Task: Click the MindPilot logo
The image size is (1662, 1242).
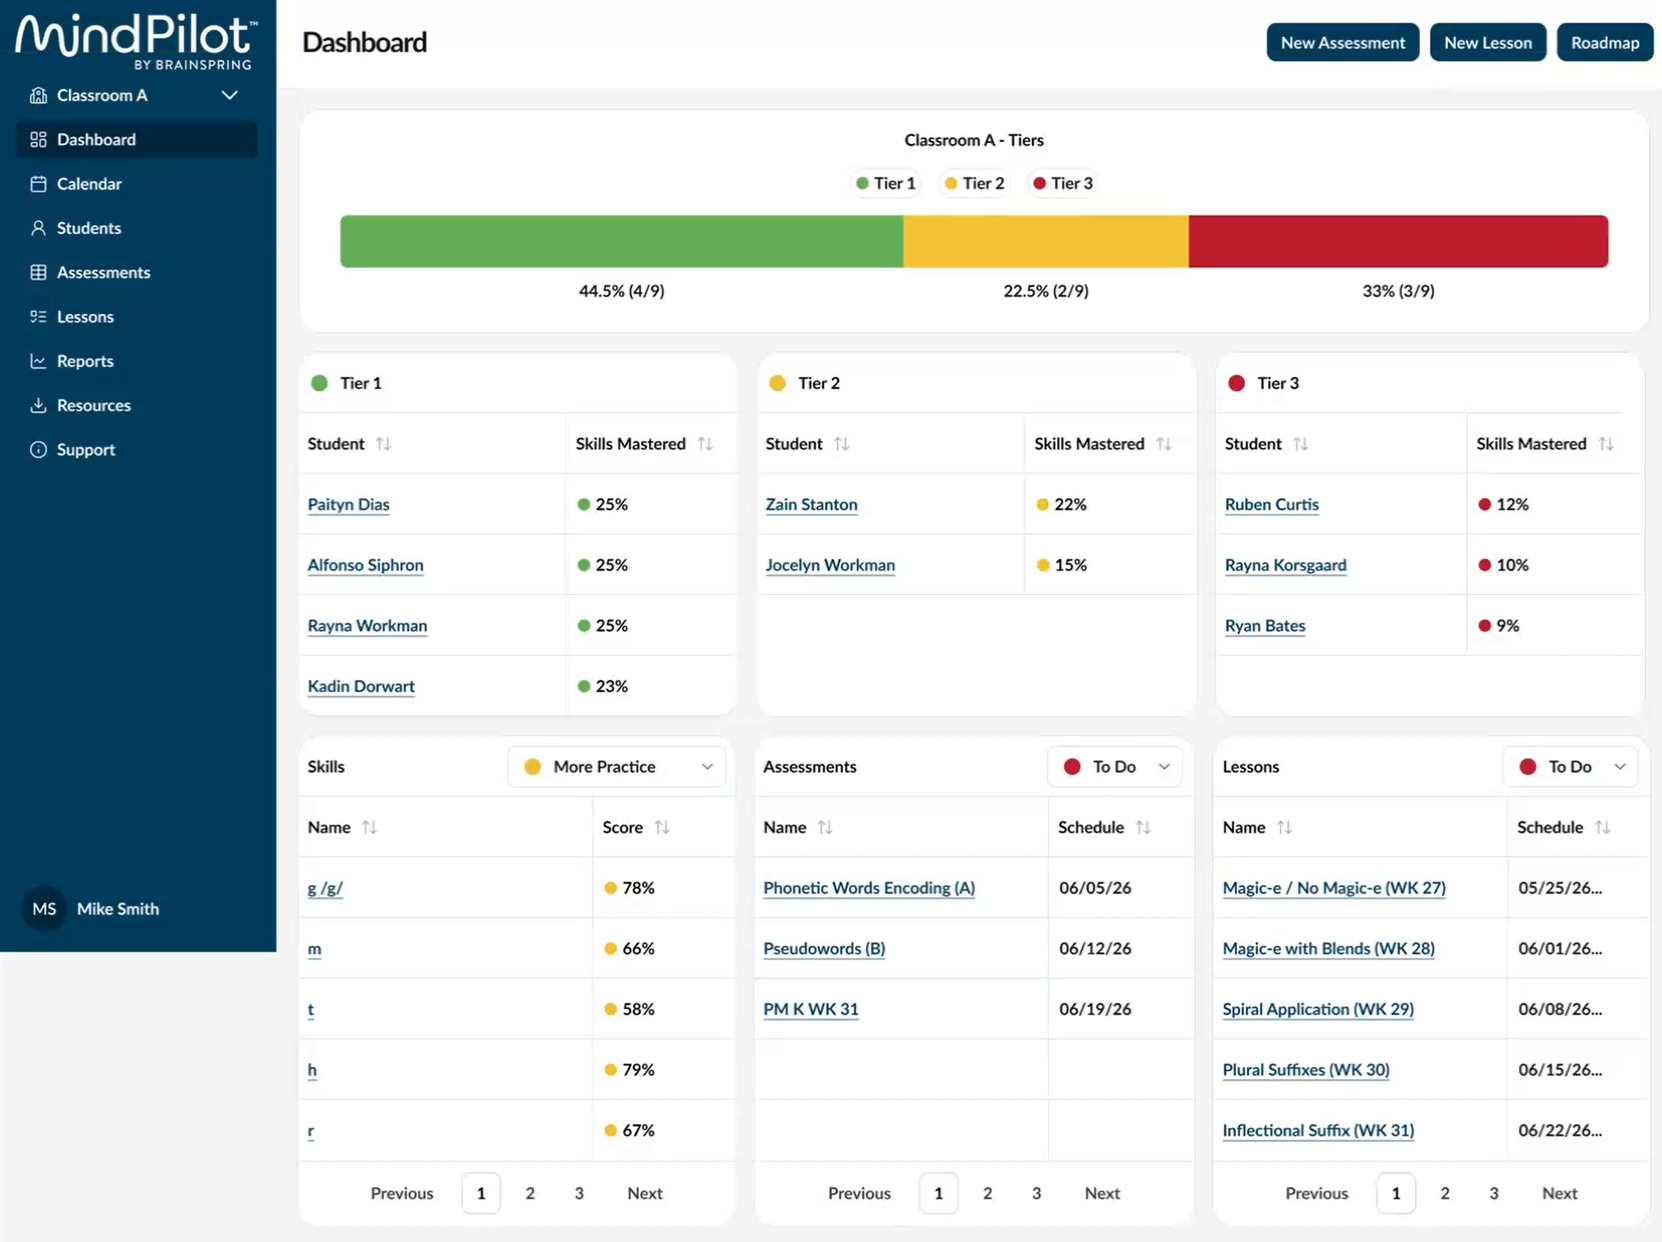Action: (x=136, y=42)
